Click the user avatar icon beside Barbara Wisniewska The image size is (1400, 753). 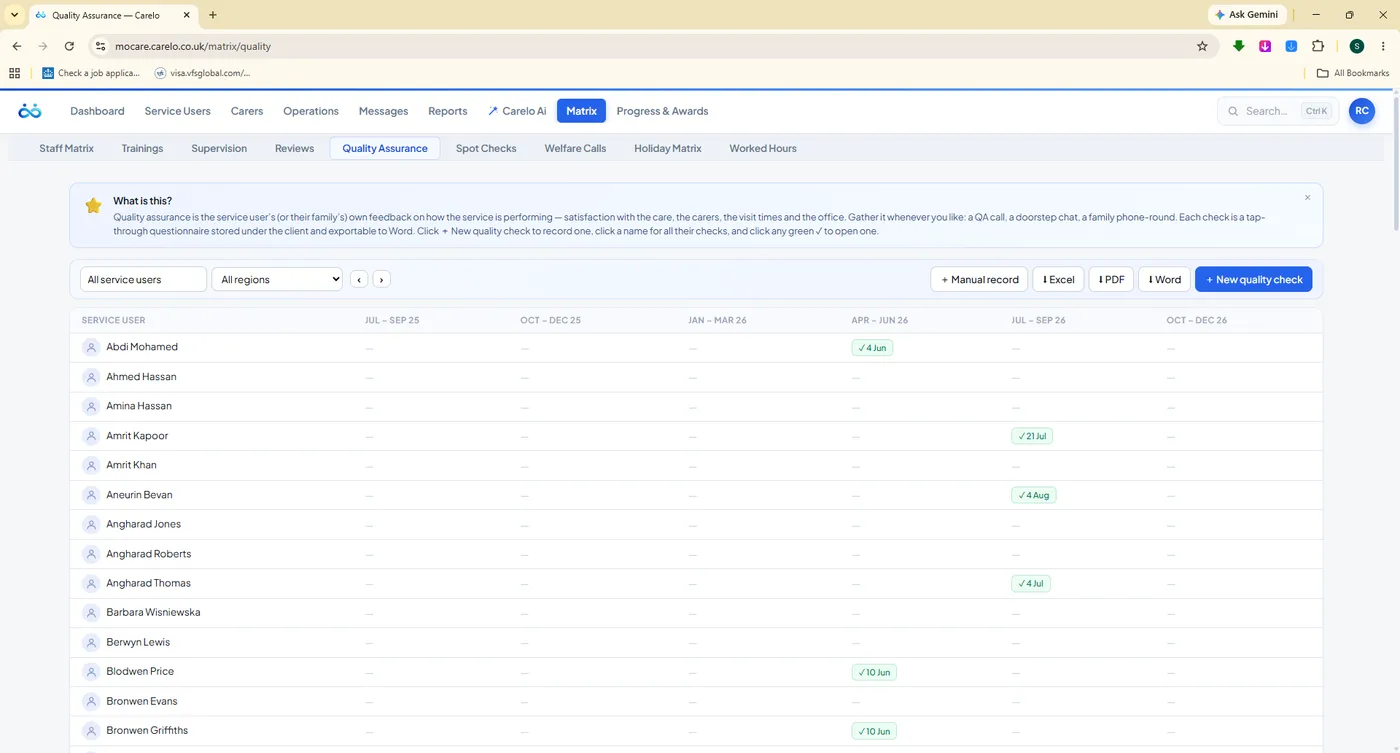point(91,613)
